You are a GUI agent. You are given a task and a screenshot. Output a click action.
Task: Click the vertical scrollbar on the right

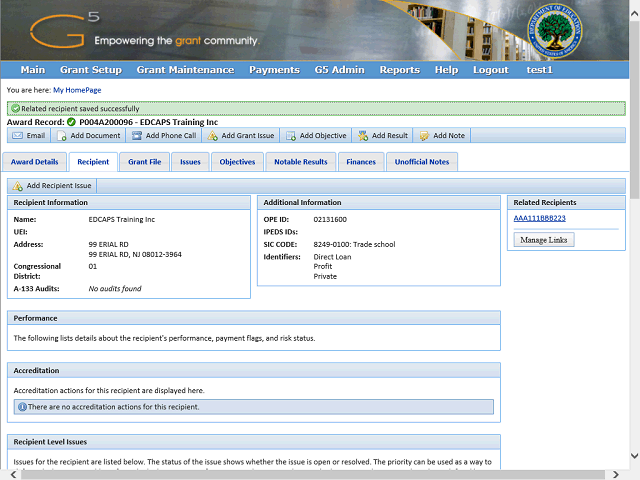(634, 300)
